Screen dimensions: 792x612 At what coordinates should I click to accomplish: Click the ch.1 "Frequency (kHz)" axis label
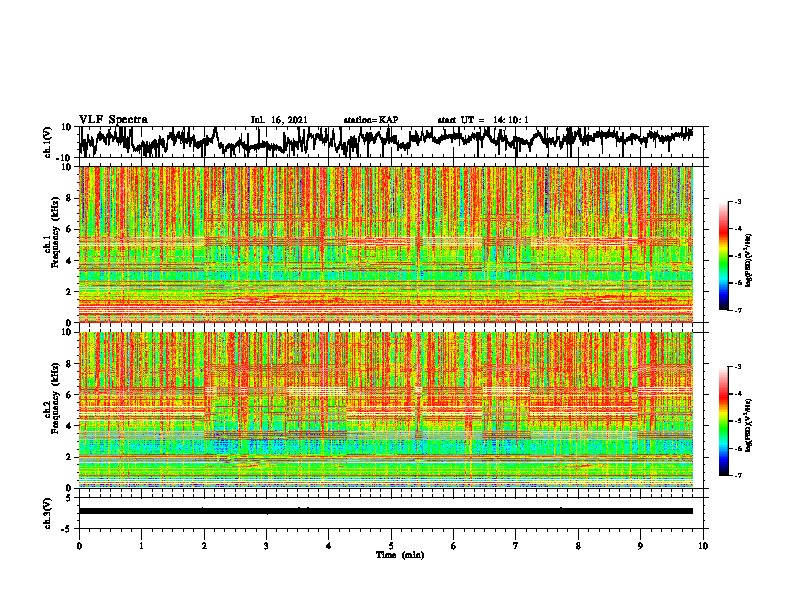pyautogui.click(x=55, y=232)
